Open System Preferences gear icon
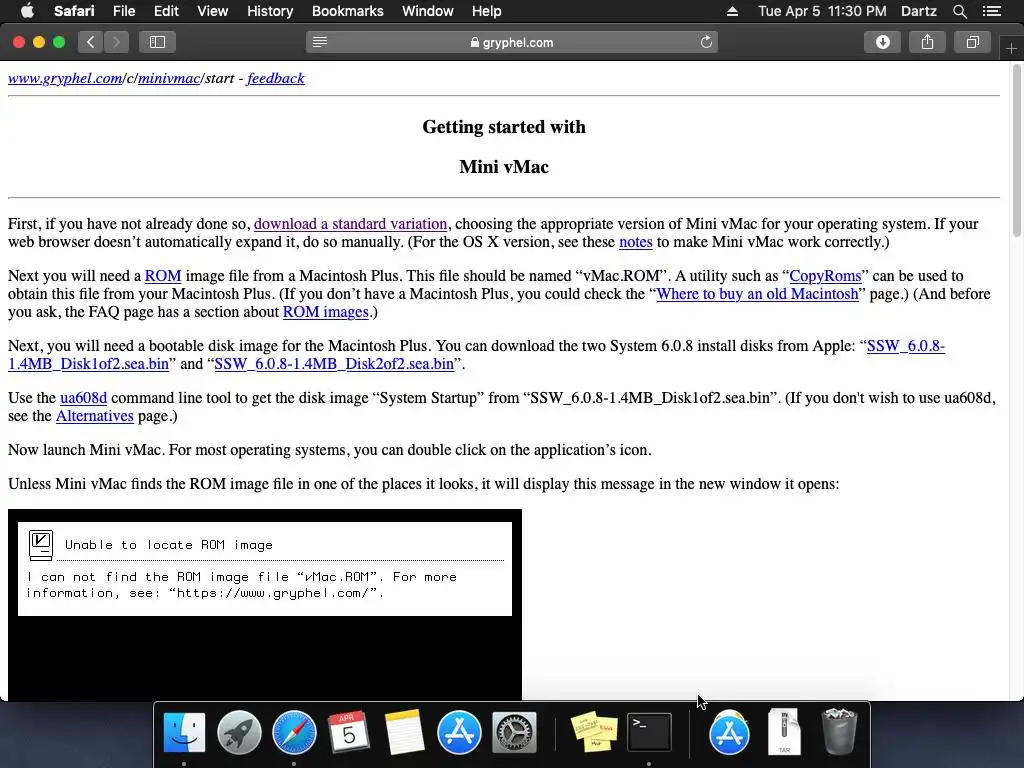1024x768 pixels. (x=514, y=733)
